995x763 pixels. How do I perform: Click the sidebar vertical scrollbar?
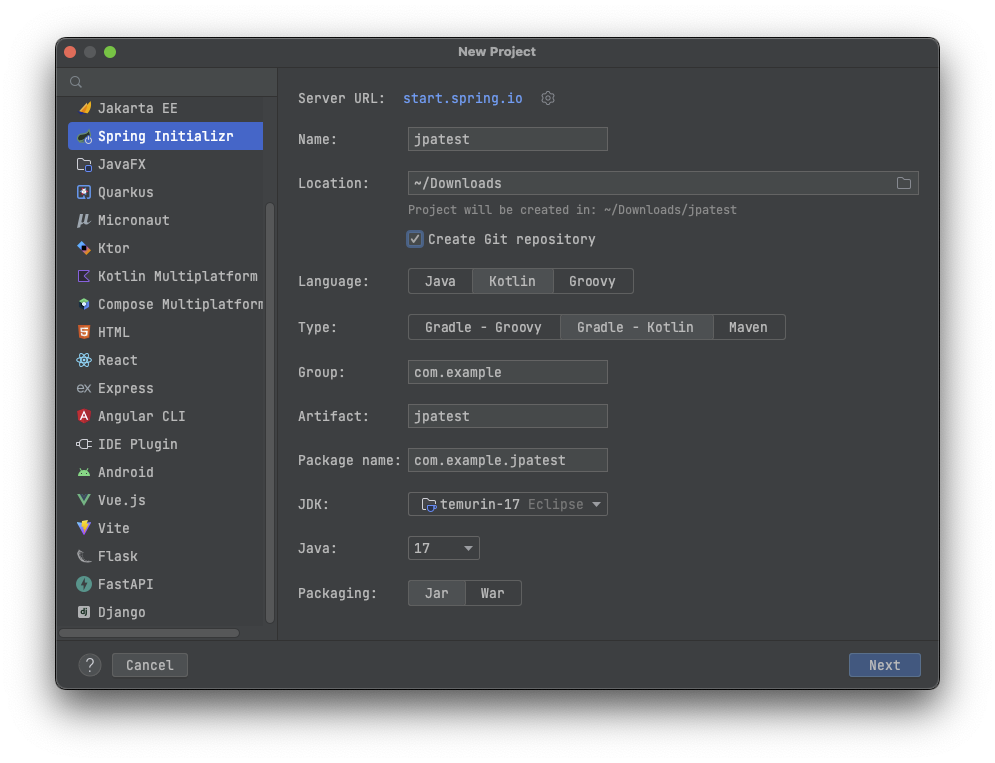pyautogui.click(x=270, y=413)
